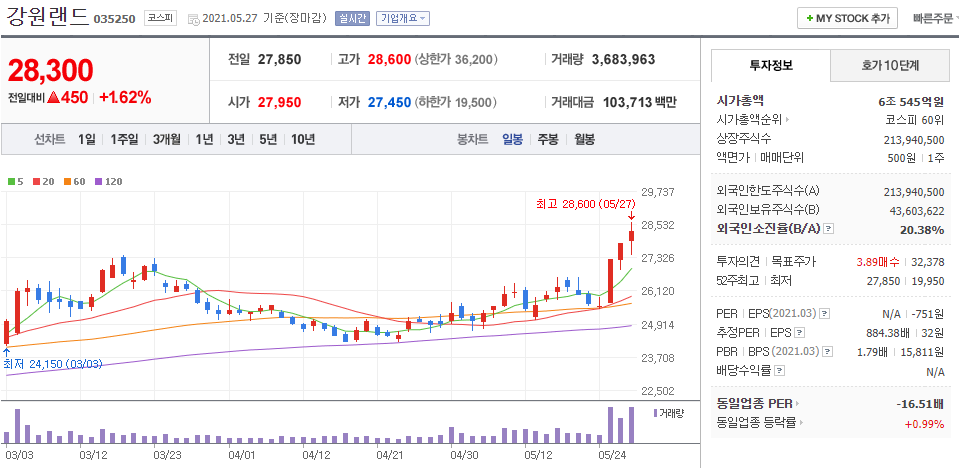Select the 일봉 daily candle chart
Image resolution: width=959 pixels, height=468 pixels.
[x=513, y=139]
